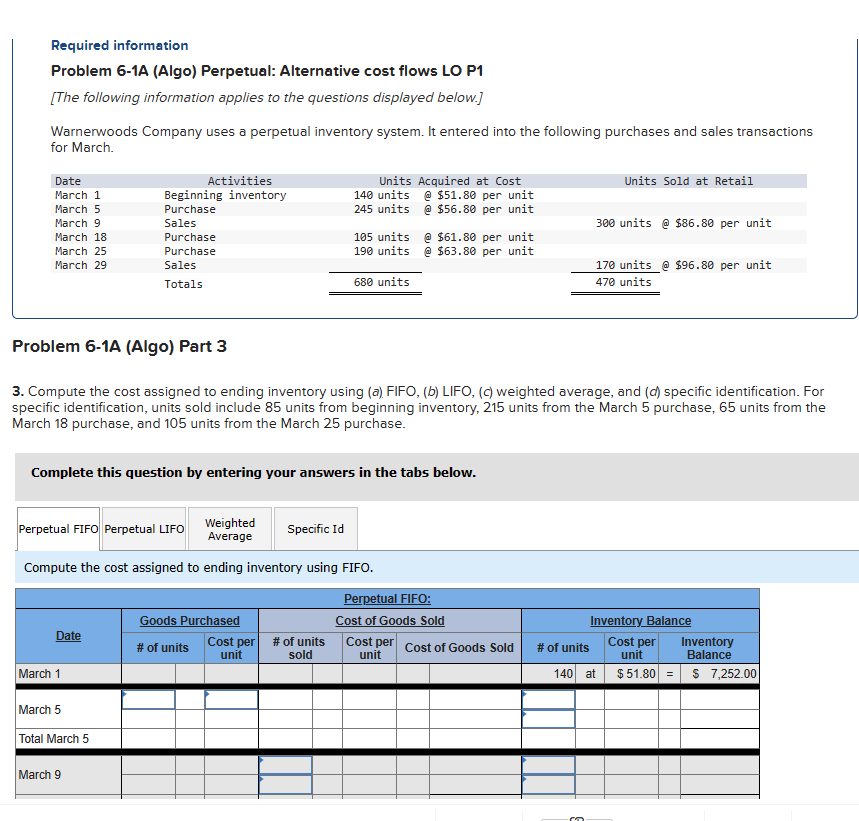
Task: Return to the Perpetual FIFO tab
Action: 57,529
